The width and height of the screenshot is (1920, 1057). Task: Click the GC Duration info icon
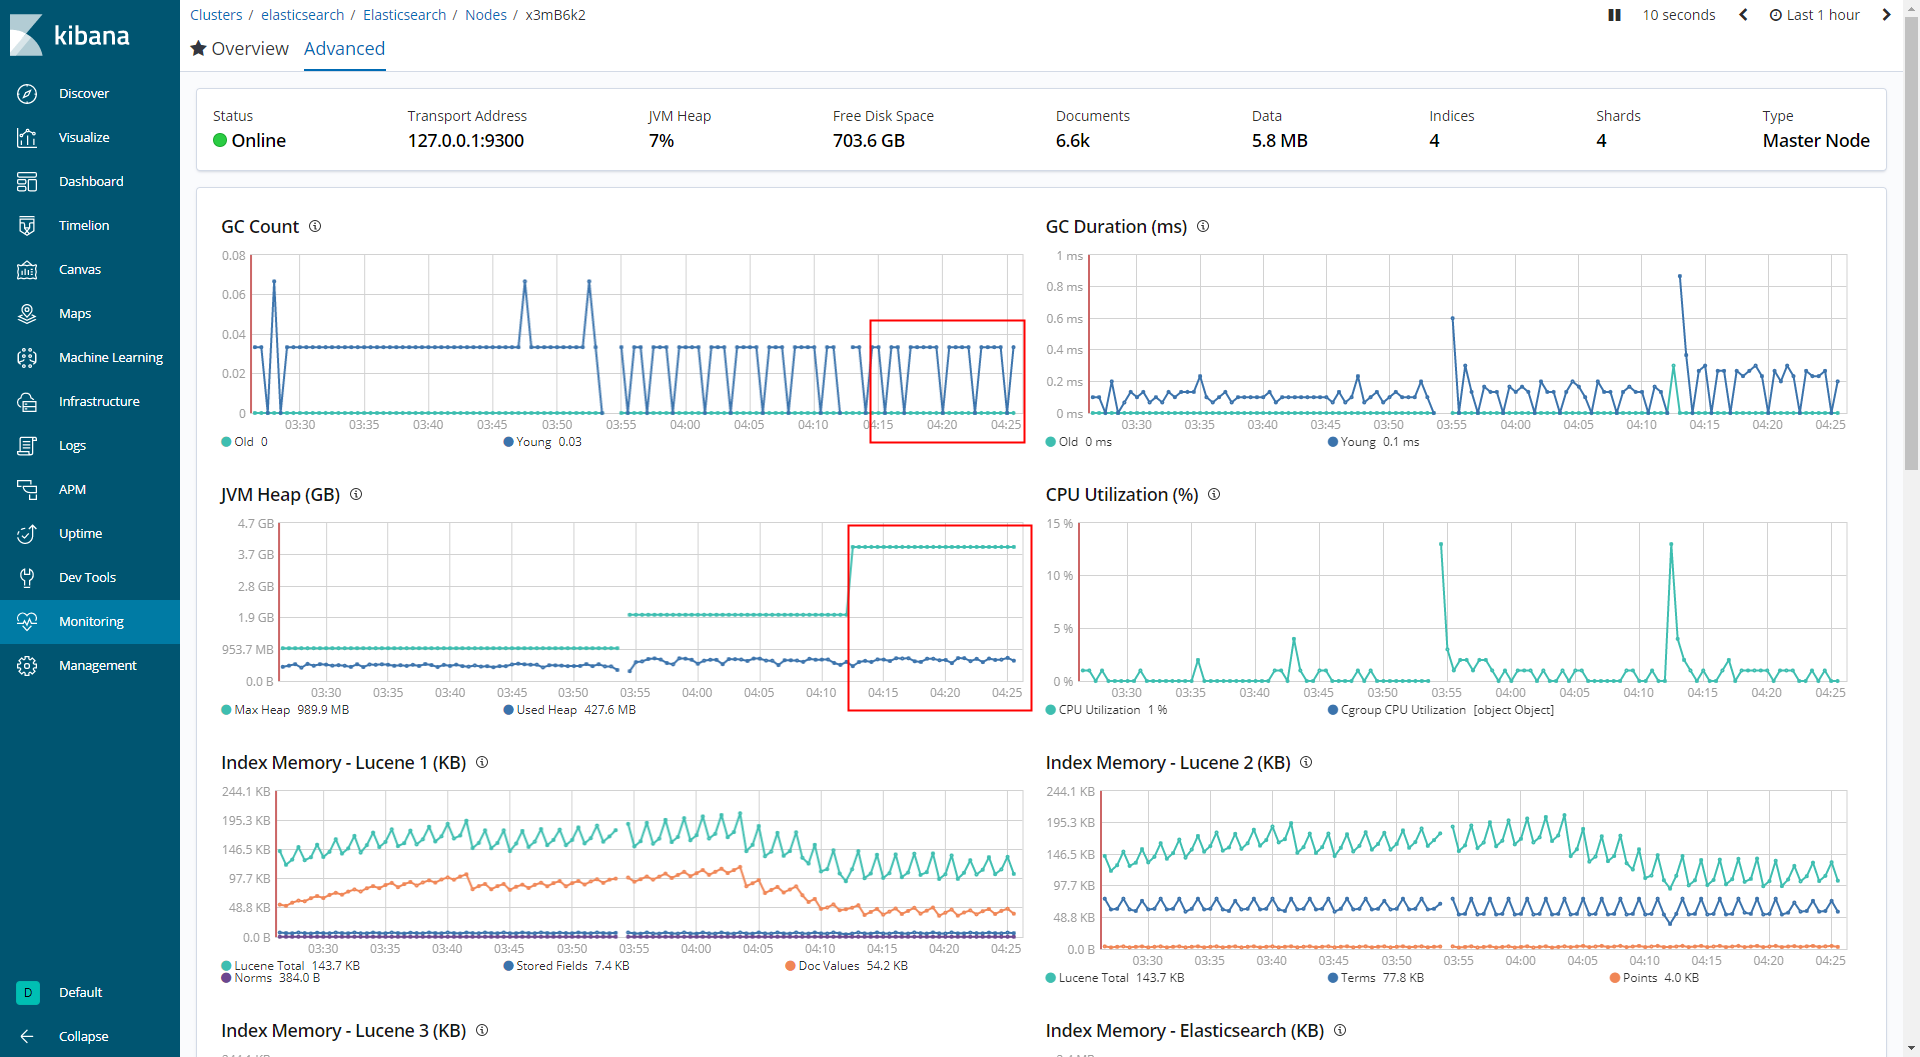point(1203,226)
